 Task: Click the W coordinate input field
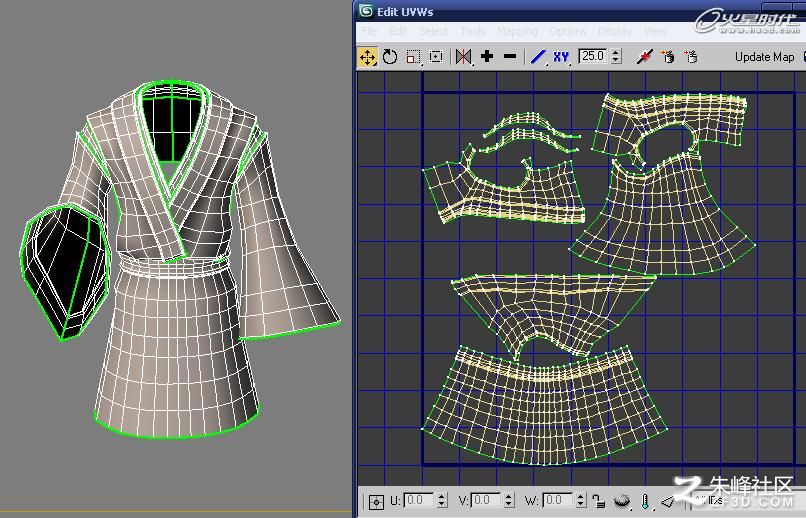click(558, 500)
